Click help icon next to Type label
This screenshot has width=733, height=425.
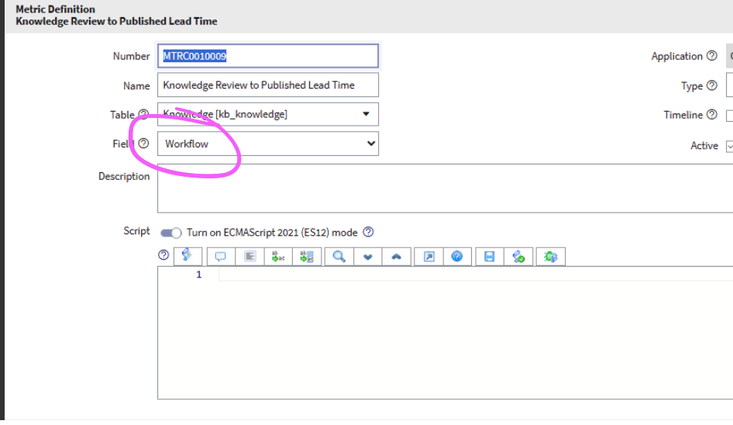click(711, 85)
